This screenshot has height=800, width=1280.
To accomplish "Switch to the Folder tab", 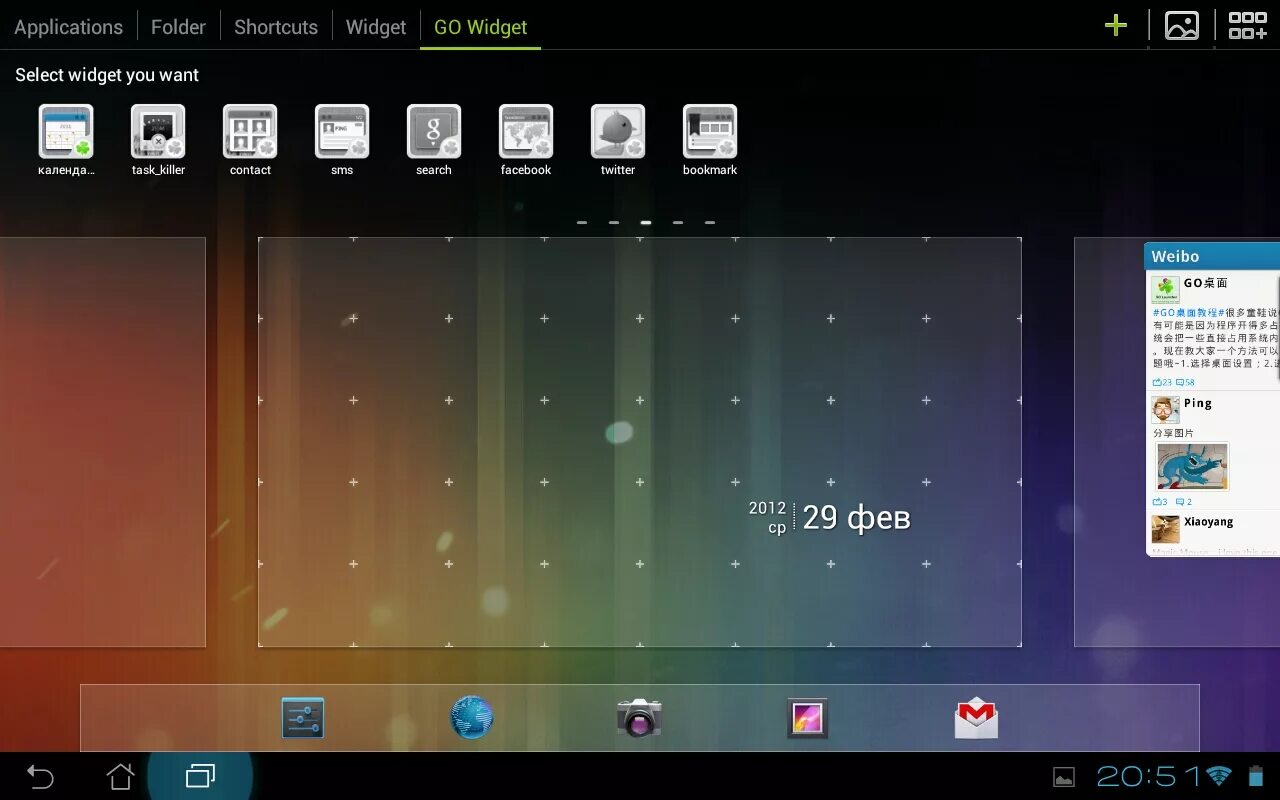I will (x=178, y=27).
